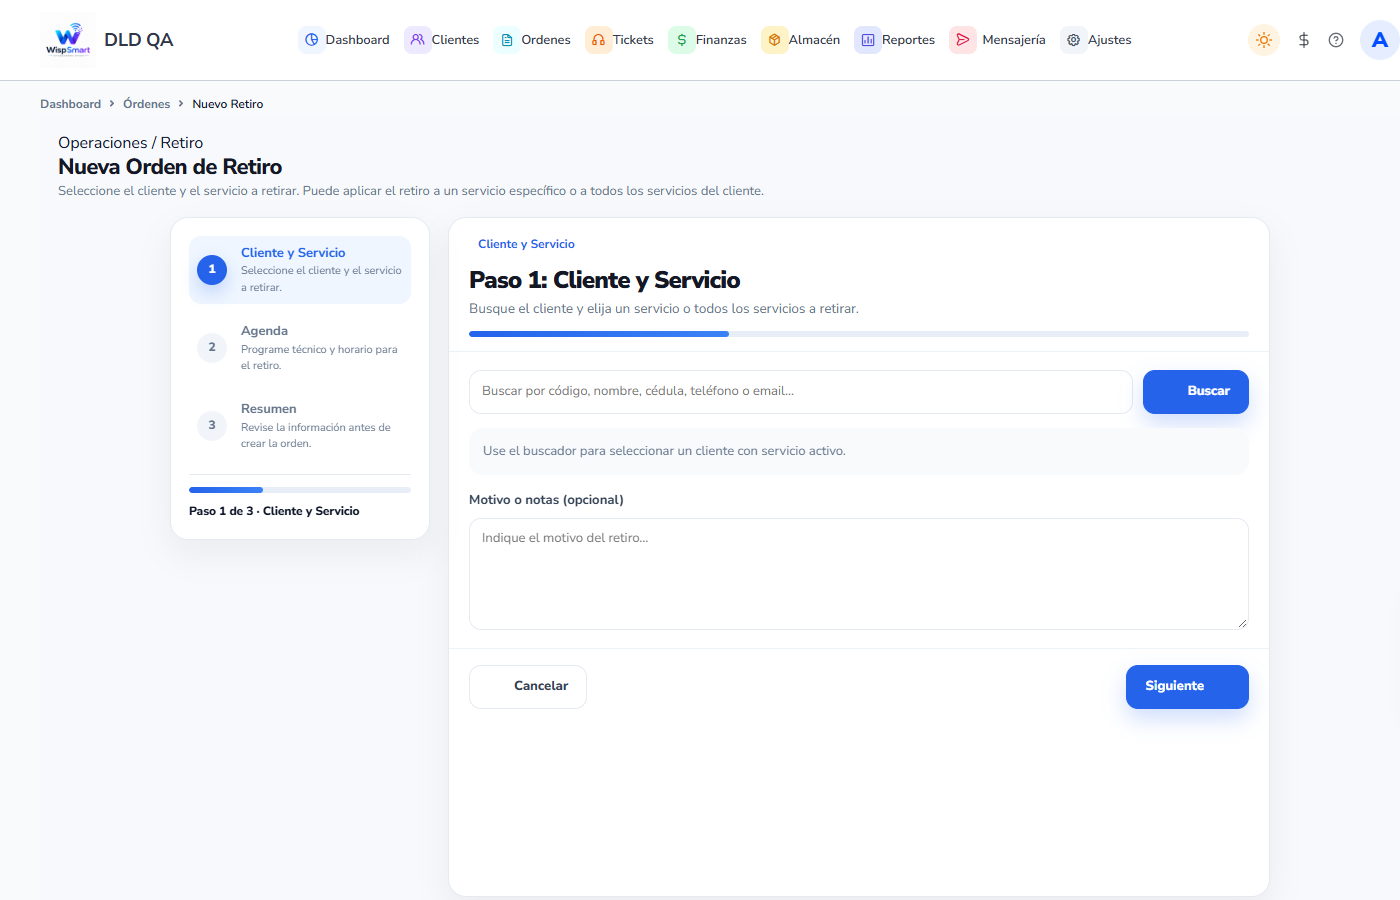Focus the client search input field
Viewport: 1400px width, 900px height.
click(x=801, y=392)
